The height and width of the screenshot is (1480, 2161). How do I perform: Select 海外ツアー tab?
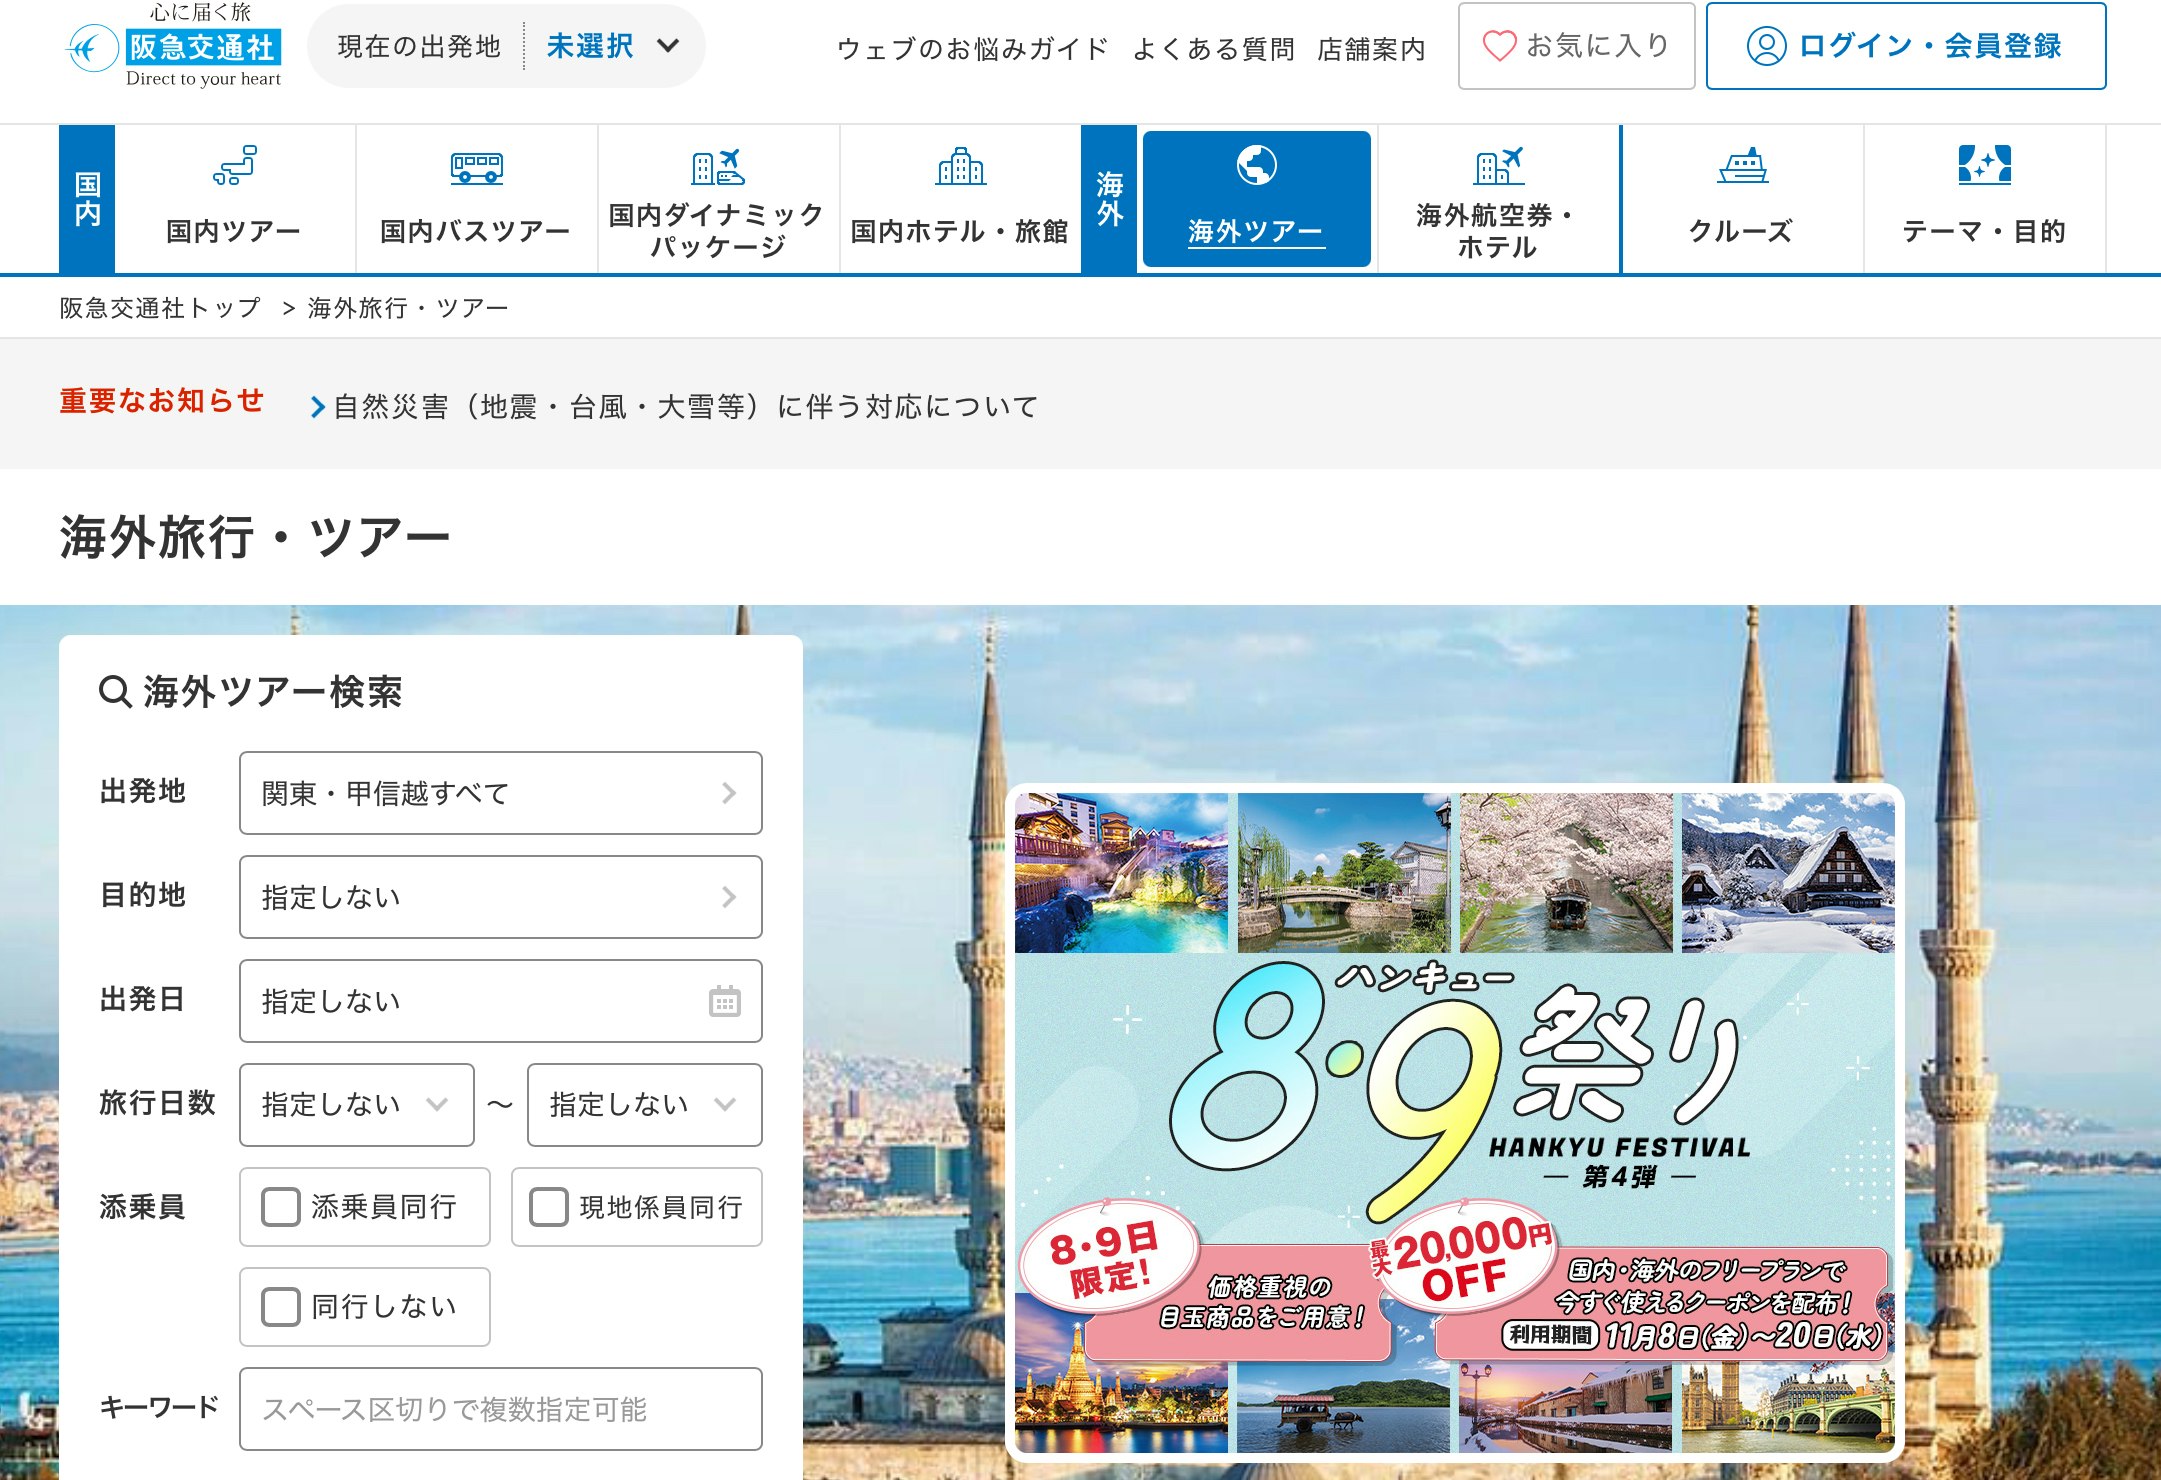(x=1256, y=199)
